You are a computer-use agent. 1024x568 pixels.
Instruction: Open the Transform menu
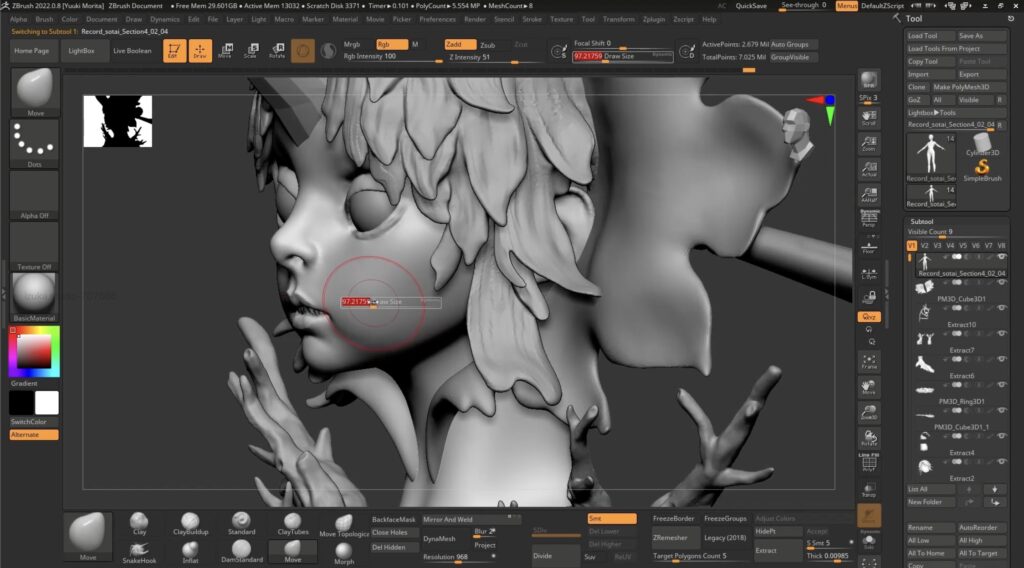pyautogui.click(x=619, y=19)
